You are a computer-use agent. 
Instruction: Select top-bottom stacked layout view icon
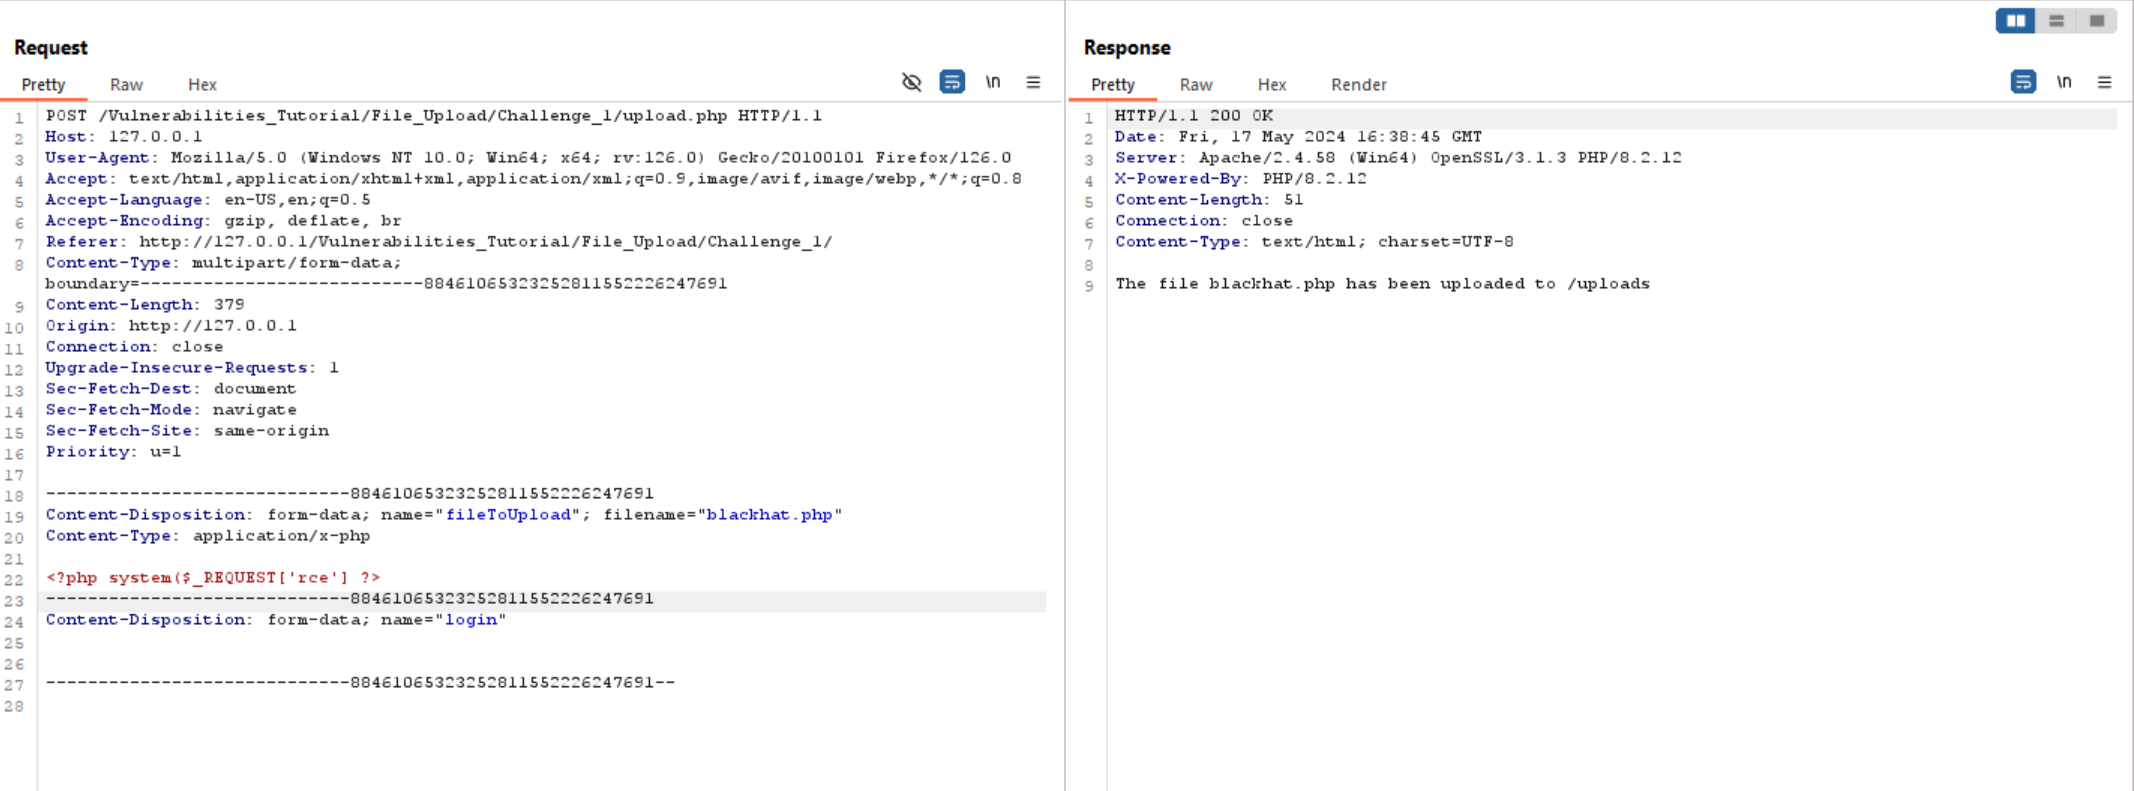(x=2056, y=21)
